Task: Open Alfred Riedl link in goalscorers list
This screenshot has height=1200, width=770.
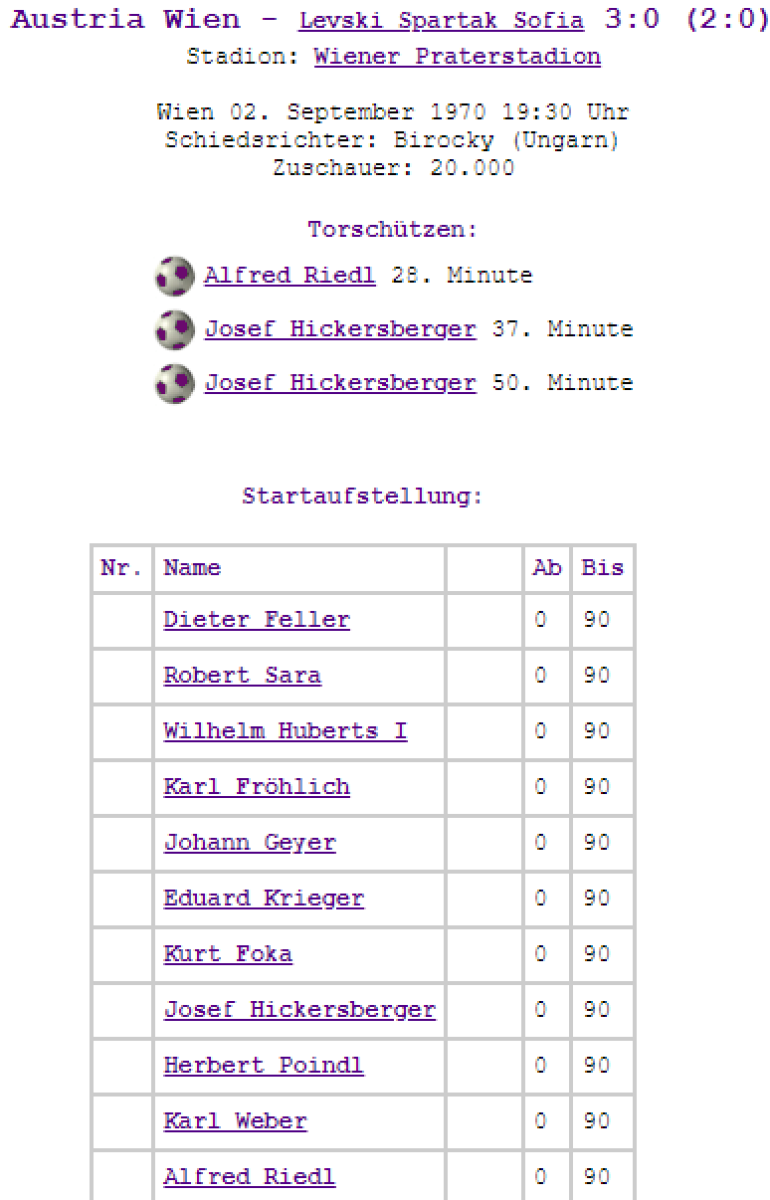Action: [x=290, y=275]
